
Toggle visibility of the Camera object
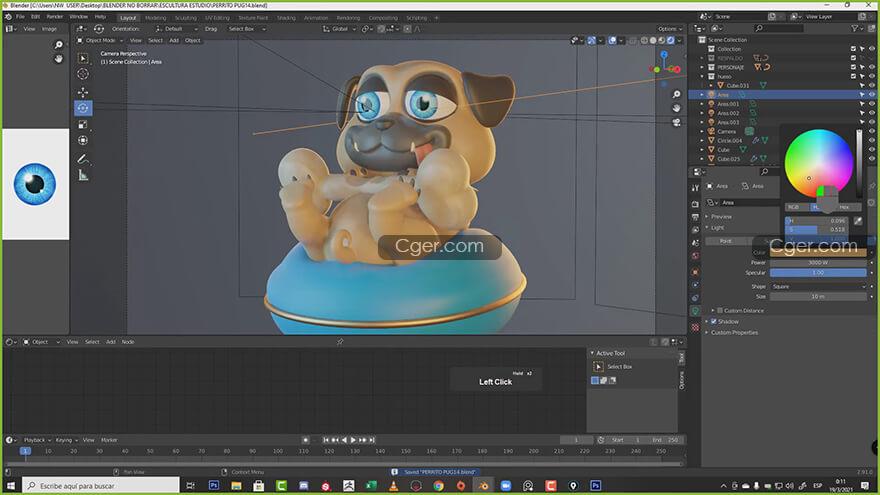pos(872,131)
